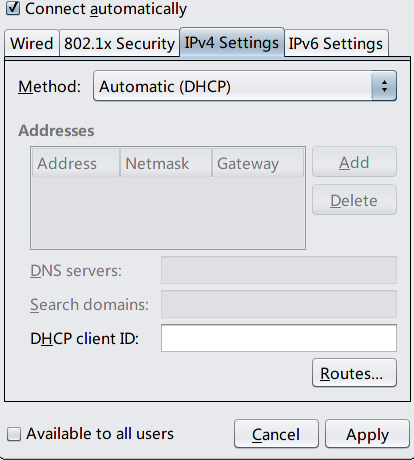Uncheck the Connect automatically checkbox
414x460 pixels.
point(13,7)
